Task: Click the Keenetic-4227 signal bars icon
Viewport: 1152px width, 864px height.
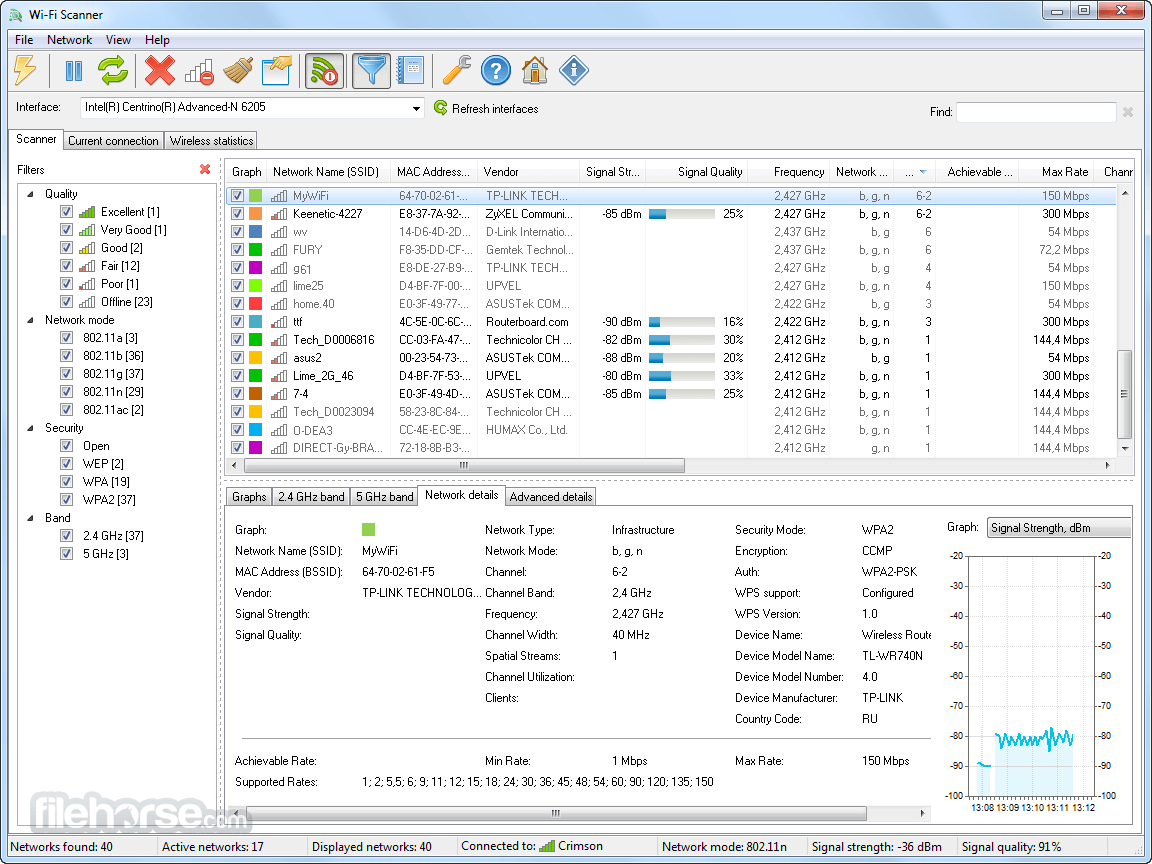Action: [278, 214]
